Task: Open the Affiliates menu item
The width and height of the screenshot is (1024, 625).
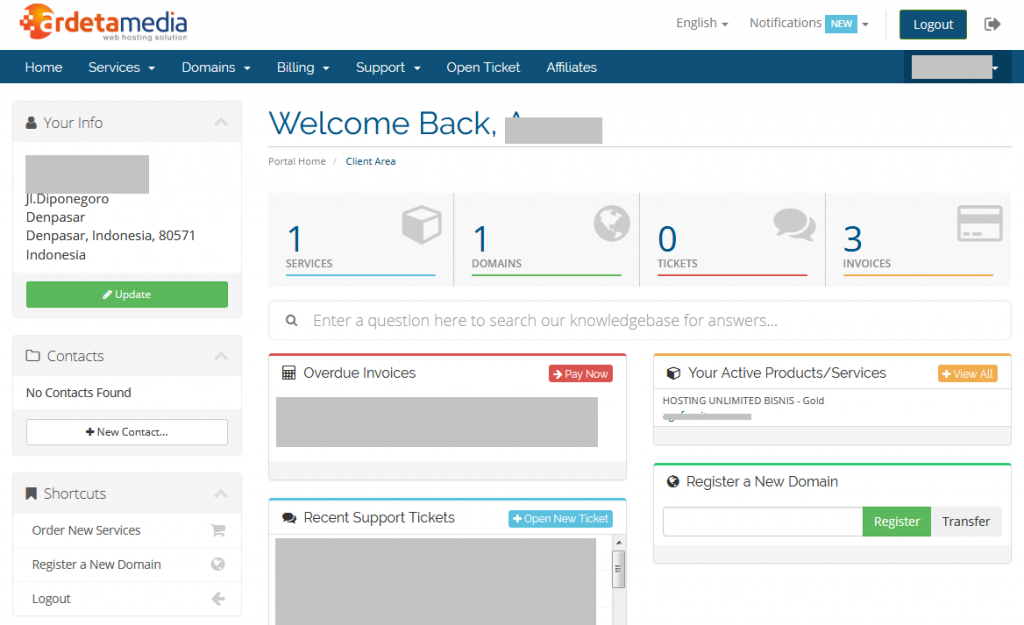Action: pos(571,68)
